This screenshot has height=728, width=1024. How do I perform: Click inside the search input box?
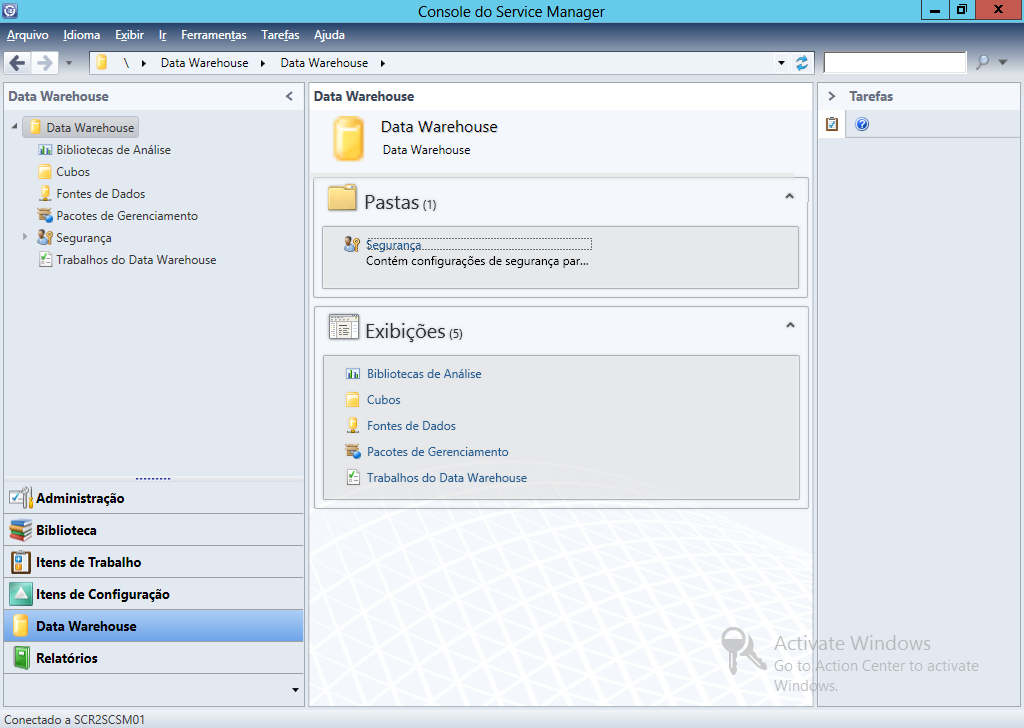tap(895, 63)
